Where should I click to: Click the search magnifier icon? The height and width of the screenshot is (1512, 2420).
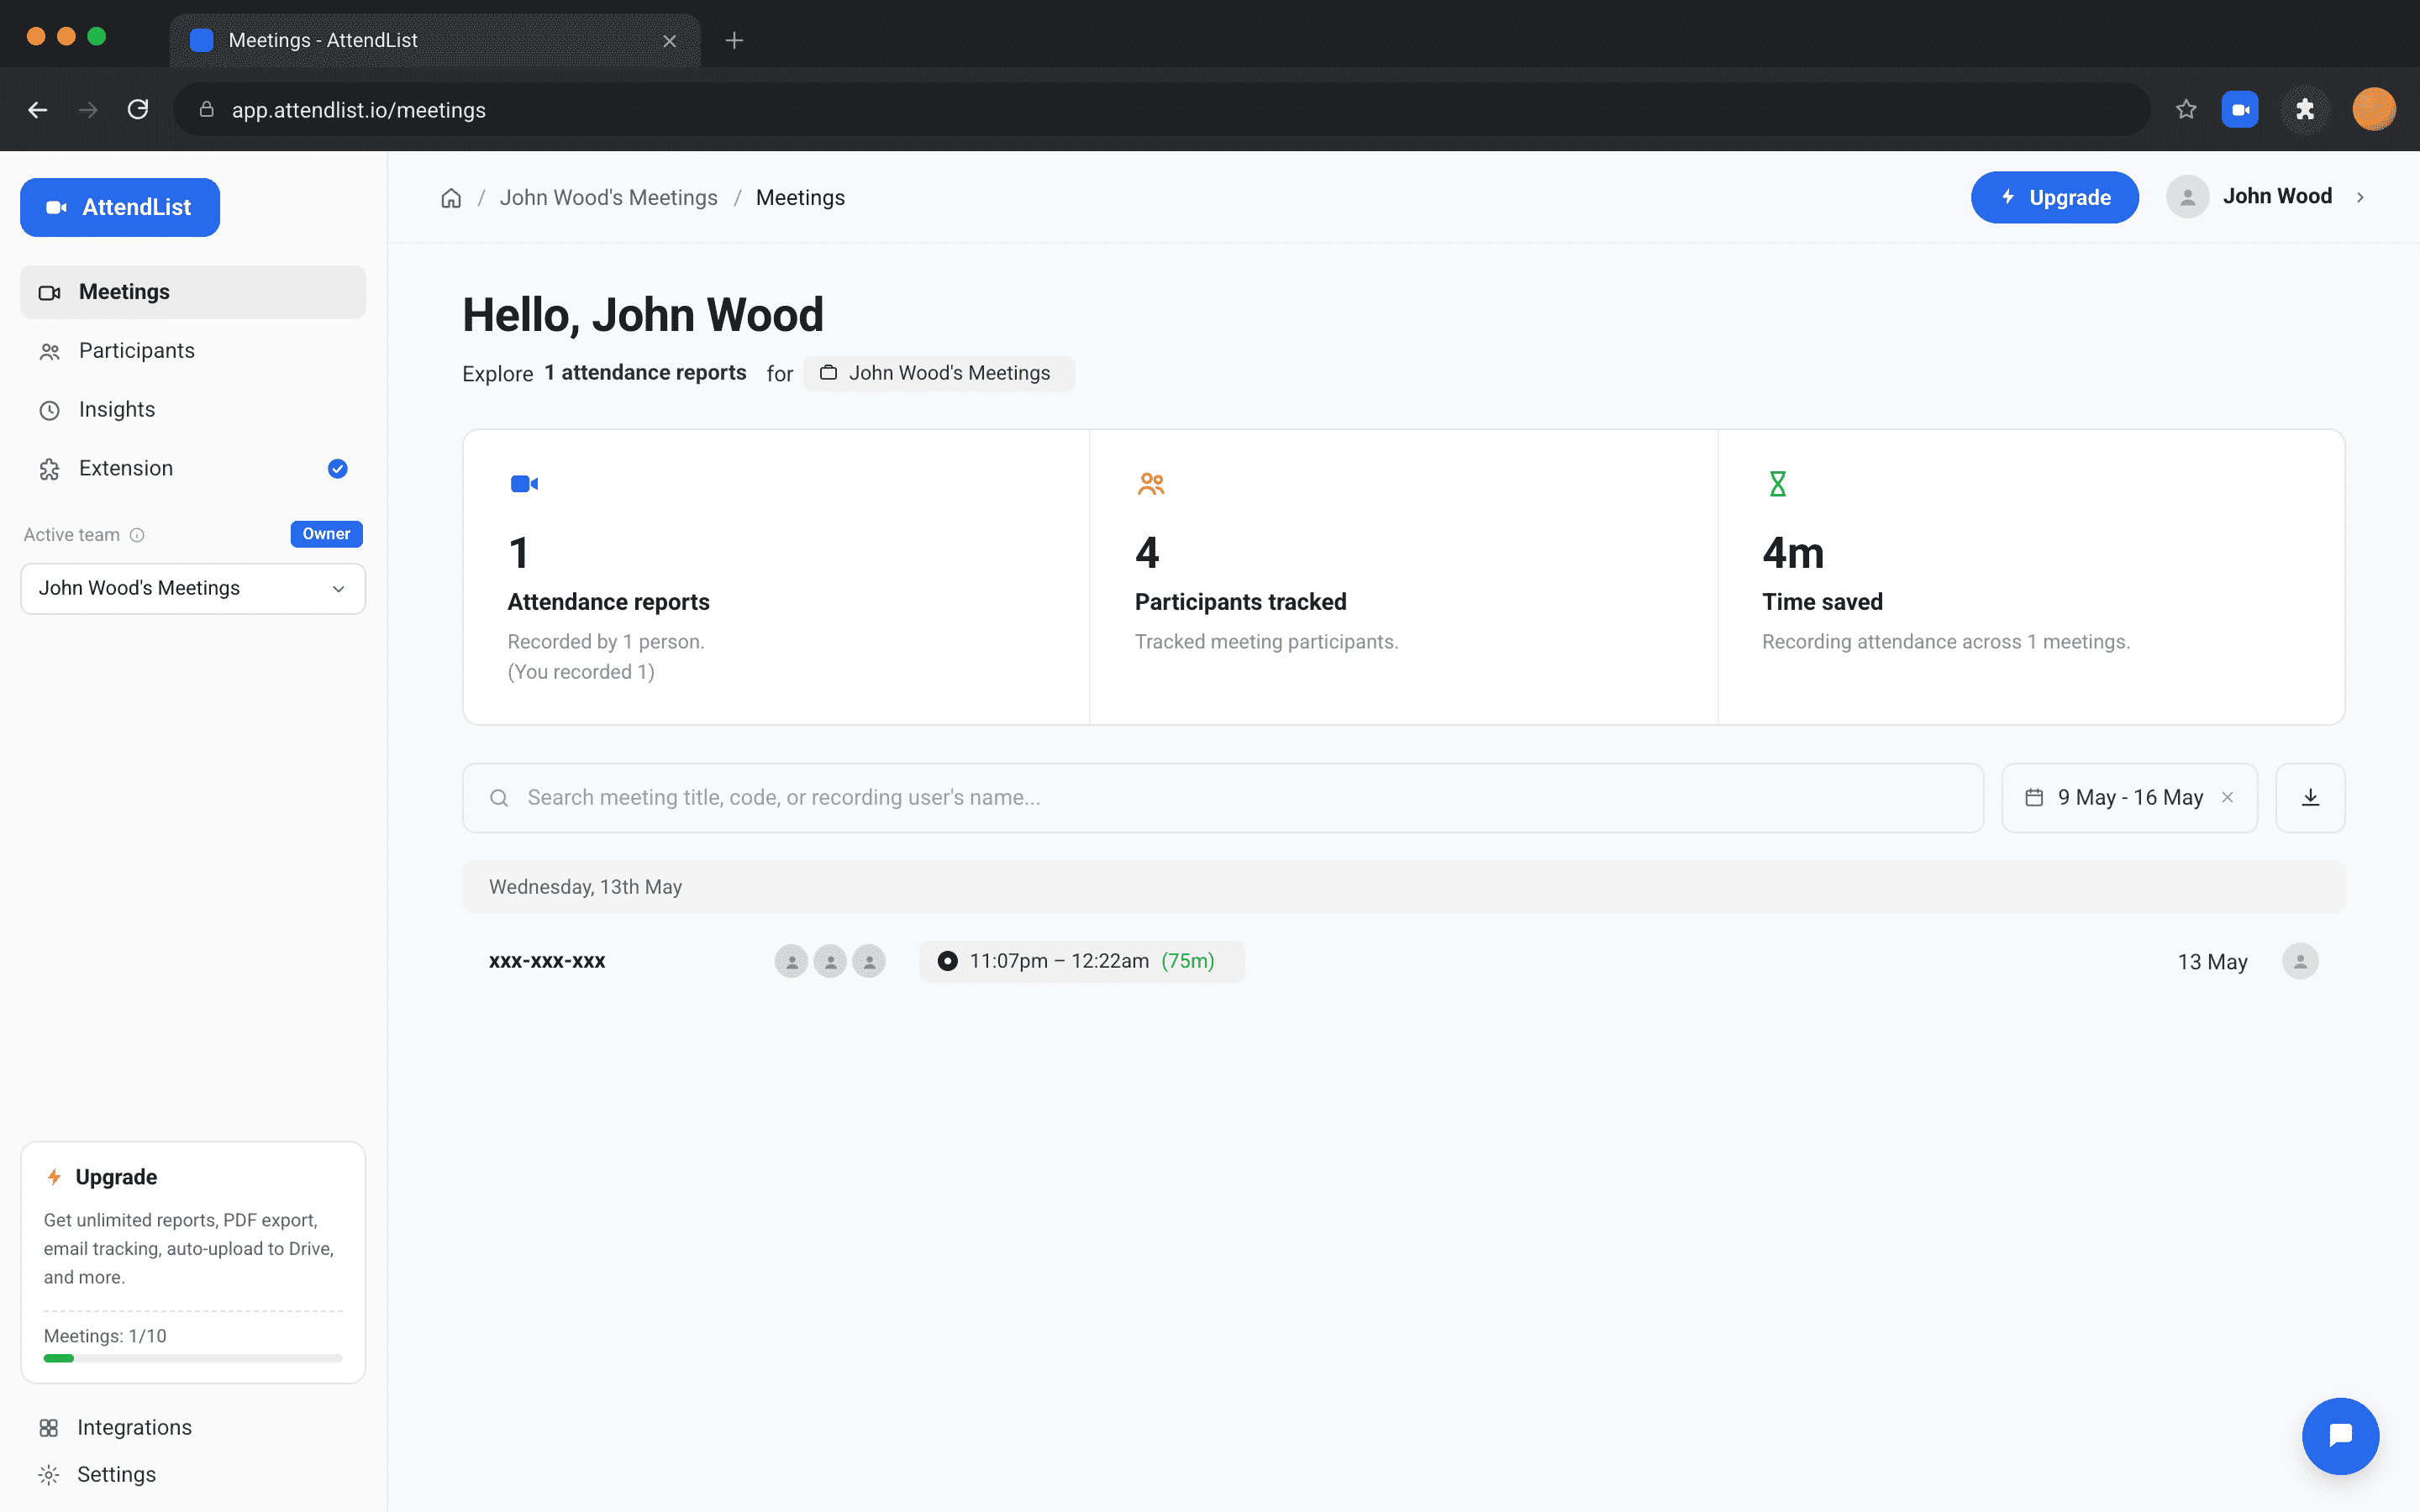click(x=499, y=798)
